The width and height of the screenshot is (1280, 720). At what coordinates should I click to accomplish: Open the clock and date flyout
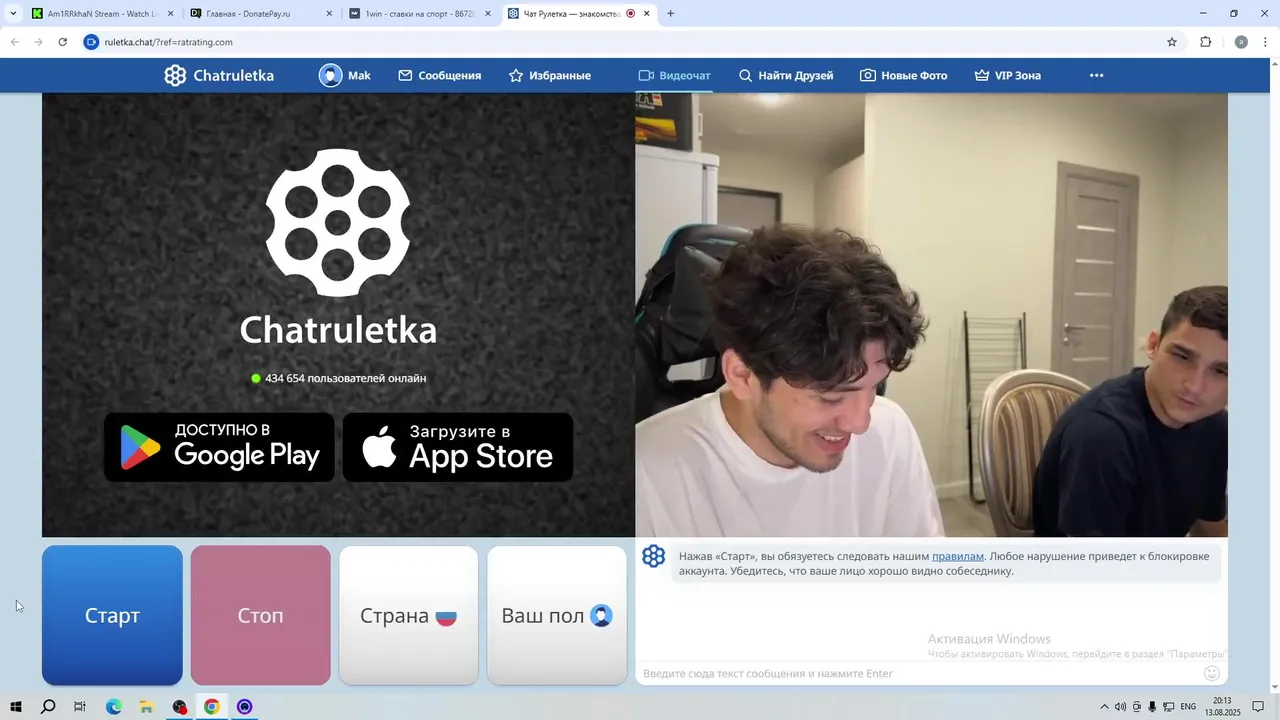point(1222,707)
